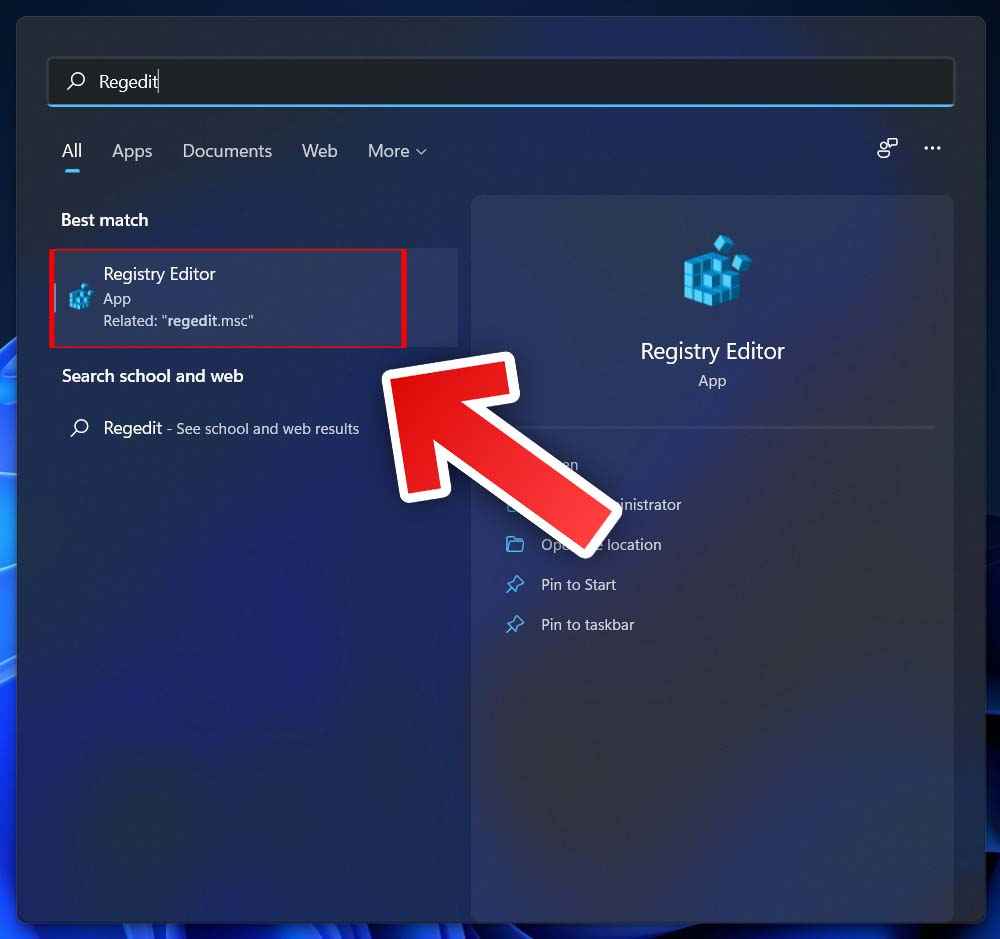Click the Registry Editor title in preview pane
Screen dimensions: 1000x939
[712, 351]
